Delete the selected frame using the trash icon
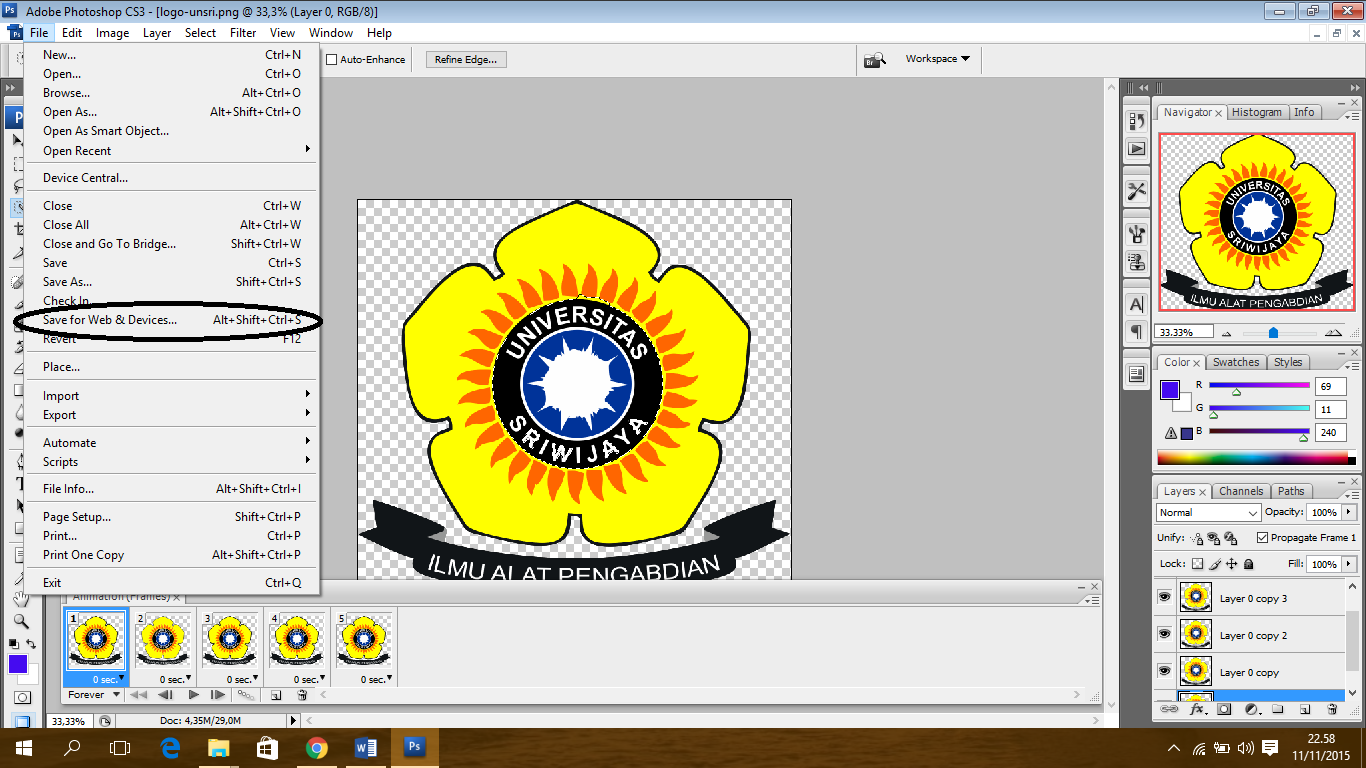Screen dimensions: 1366x768 tap(302, 695)
